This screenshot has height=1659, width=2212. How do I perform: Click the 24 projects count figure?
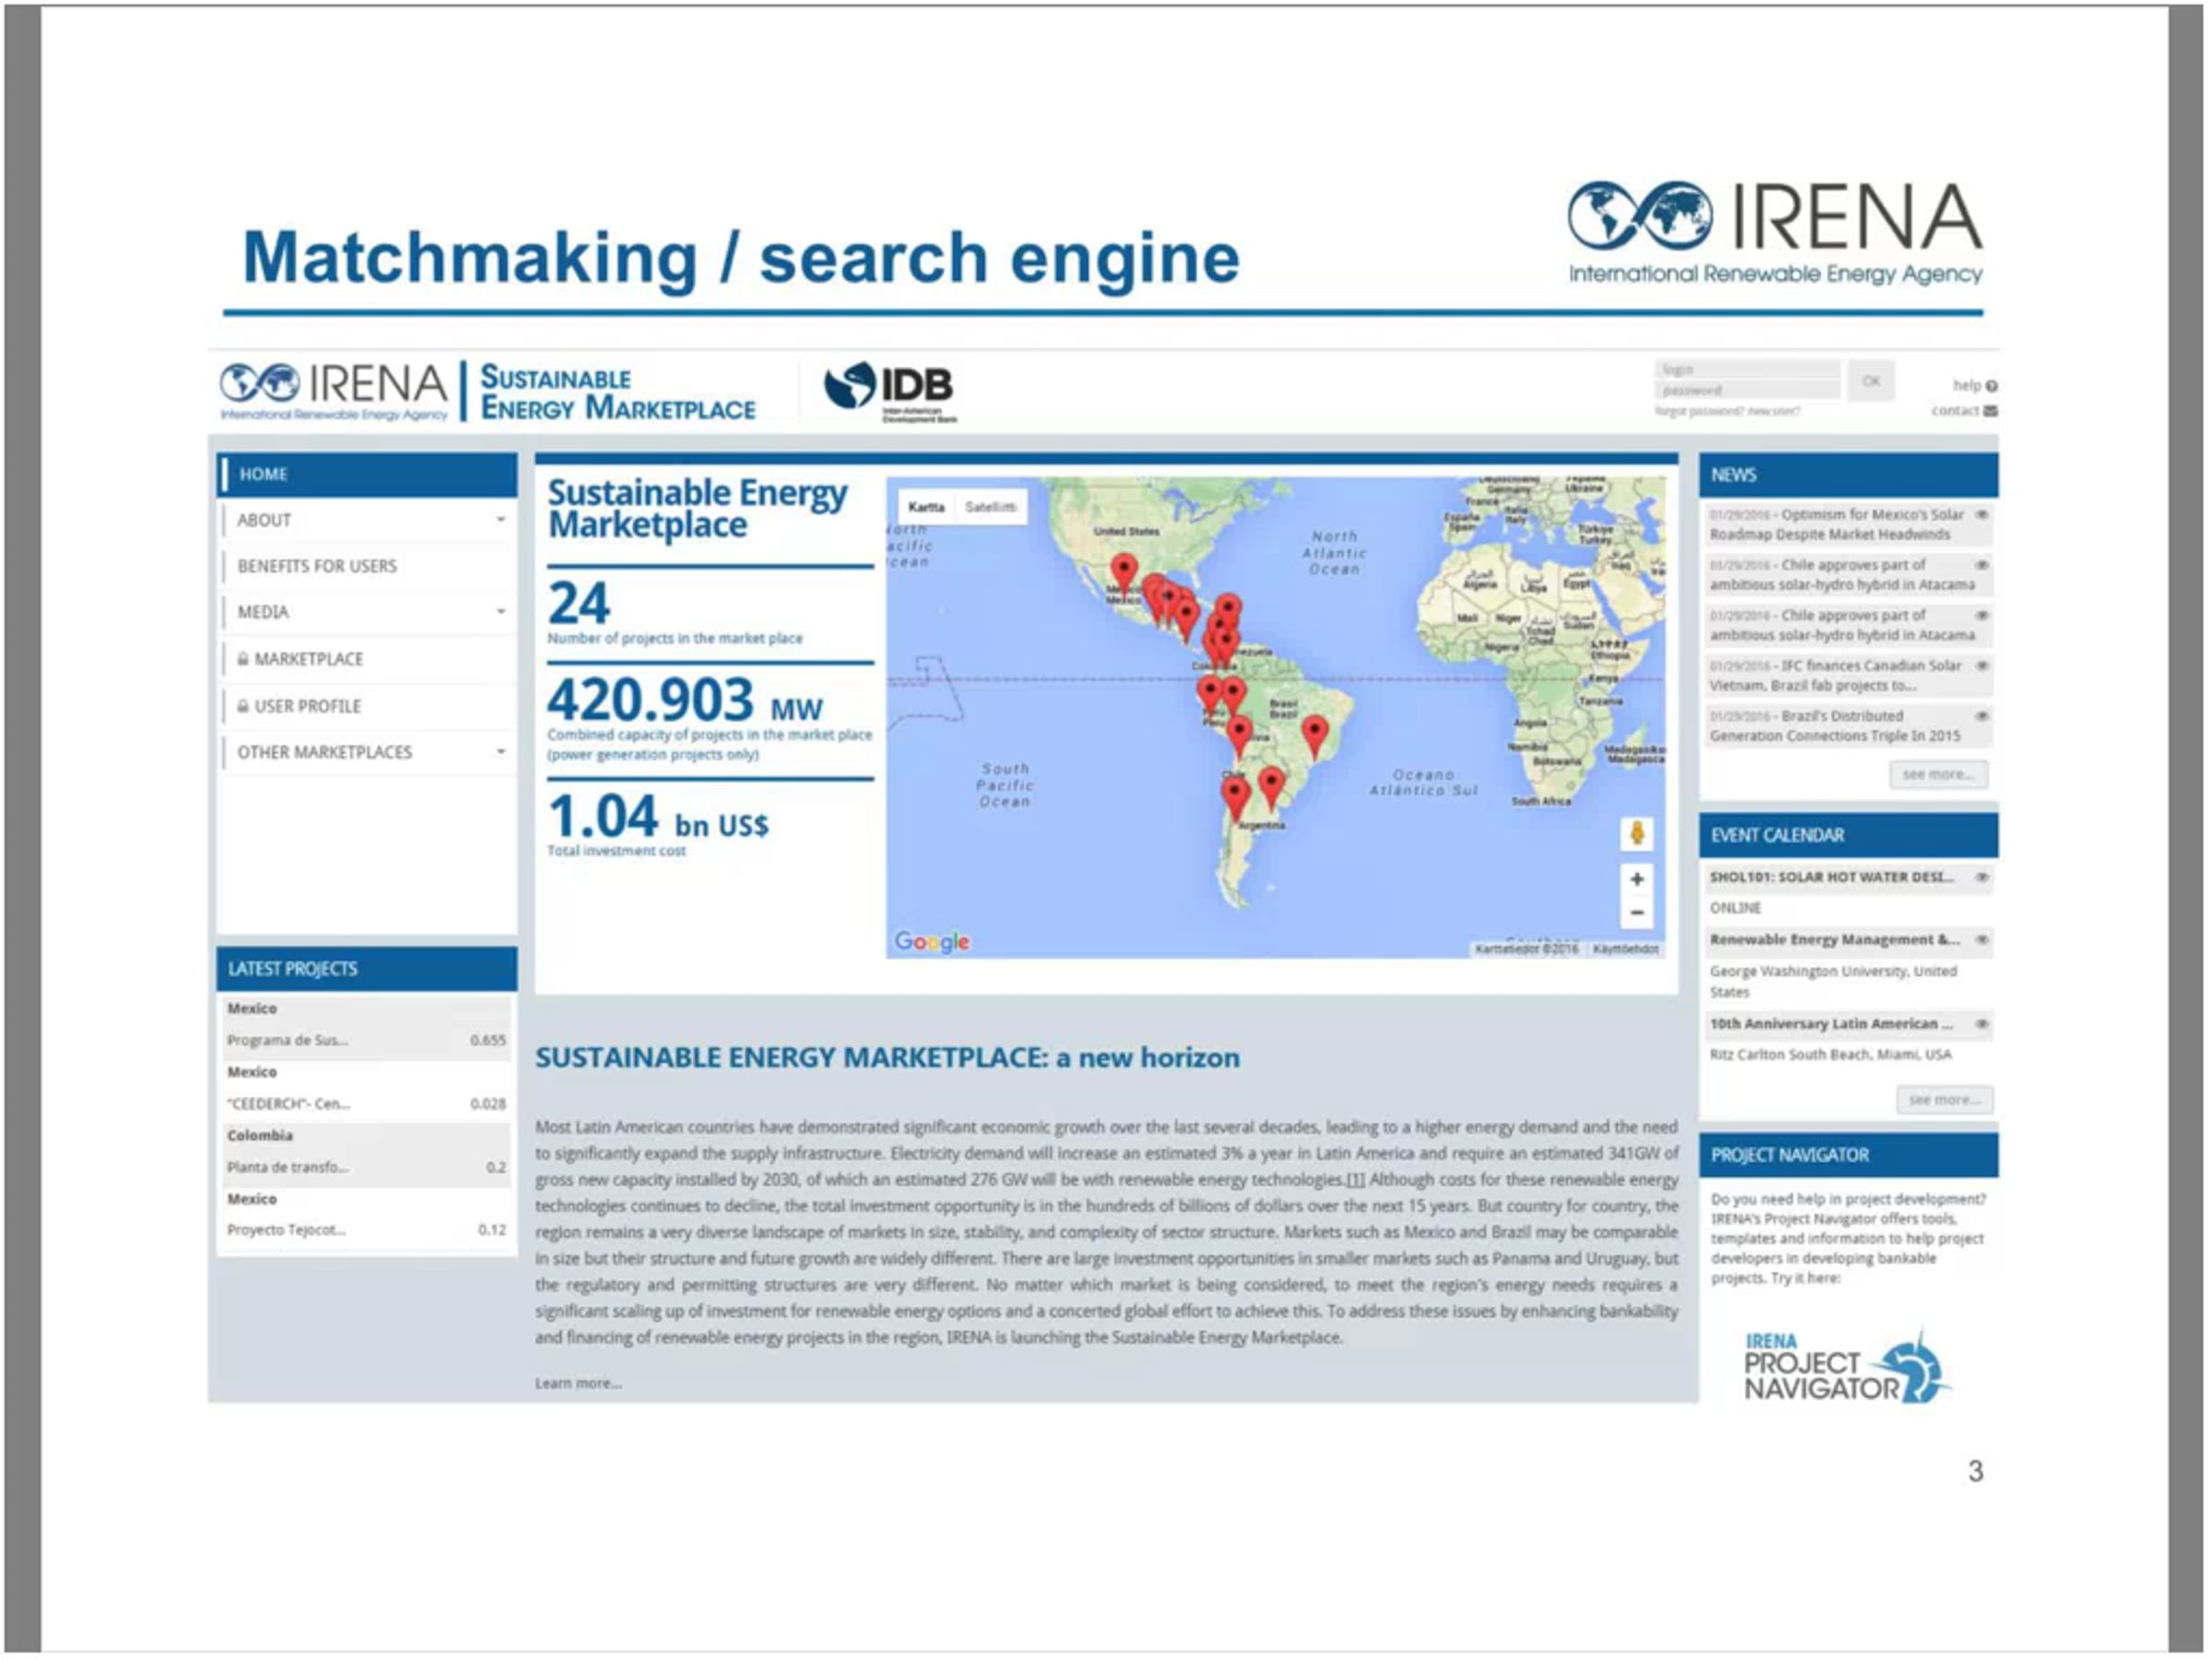(578, 604)
